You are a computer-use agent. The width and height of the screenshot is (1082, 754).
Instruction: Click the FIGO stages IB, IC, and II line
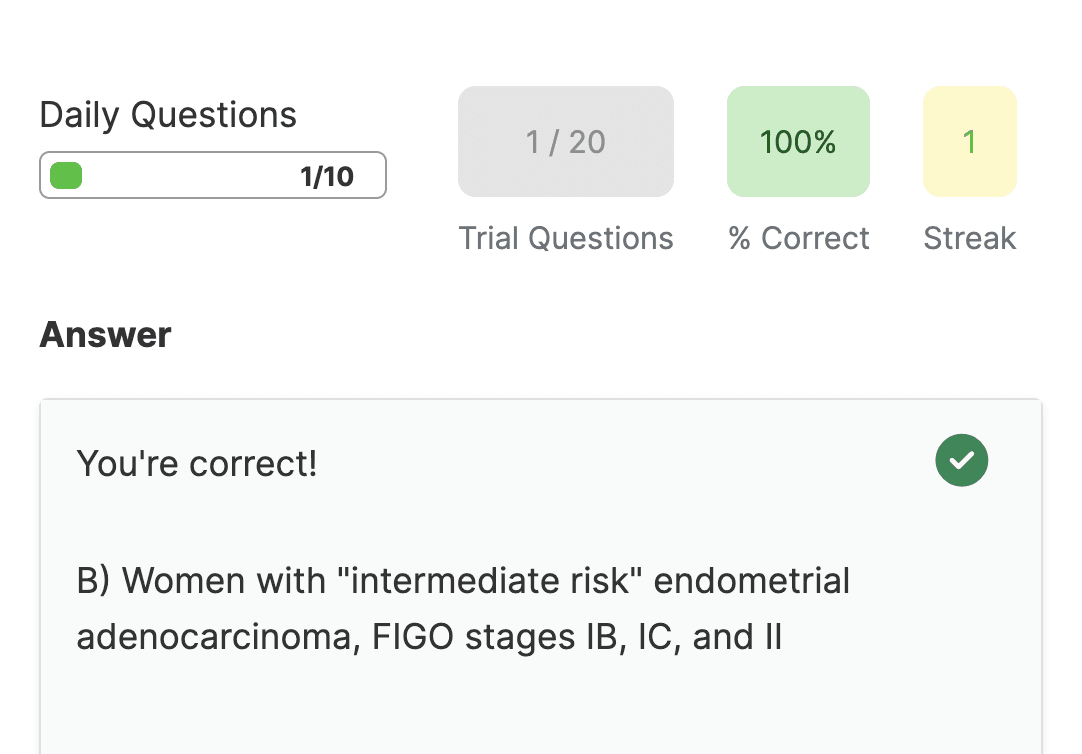point(429,637)
